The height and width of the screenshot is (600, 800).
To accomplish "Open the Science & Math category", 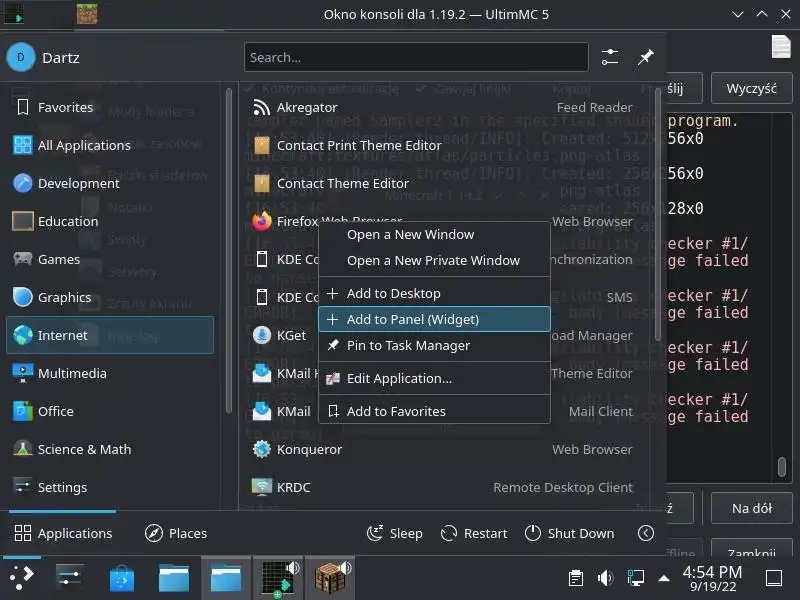I will coord(110,449).
